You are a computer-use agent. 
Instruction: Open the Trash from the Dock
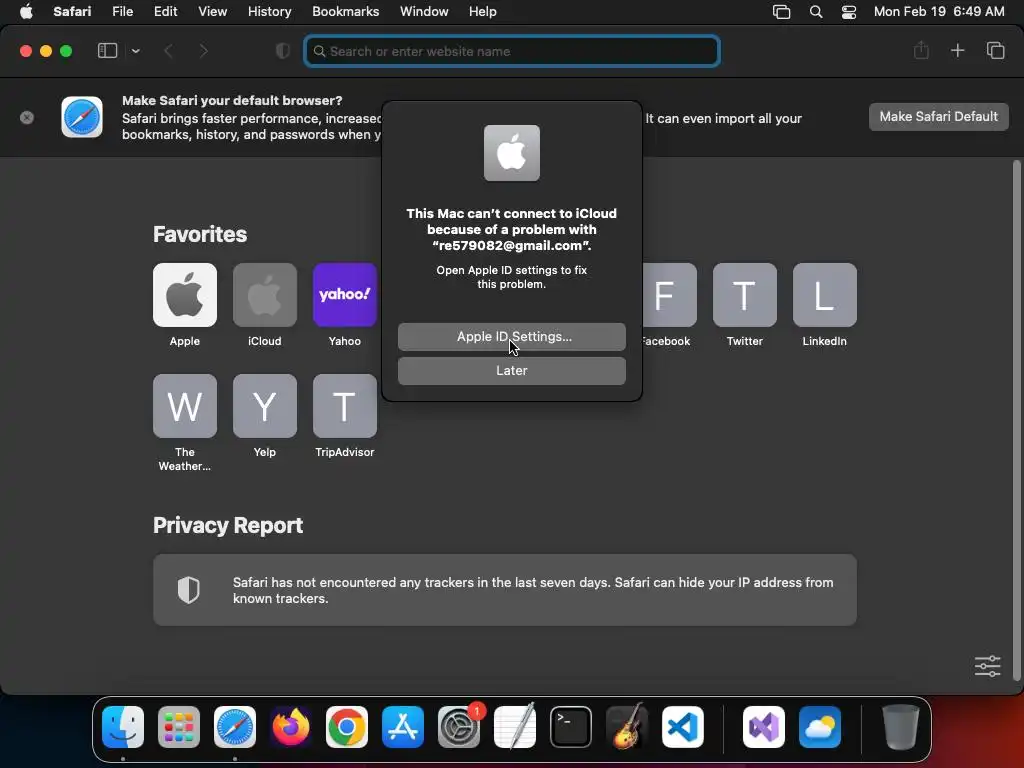pyautogui.click(x=901, y=727)
